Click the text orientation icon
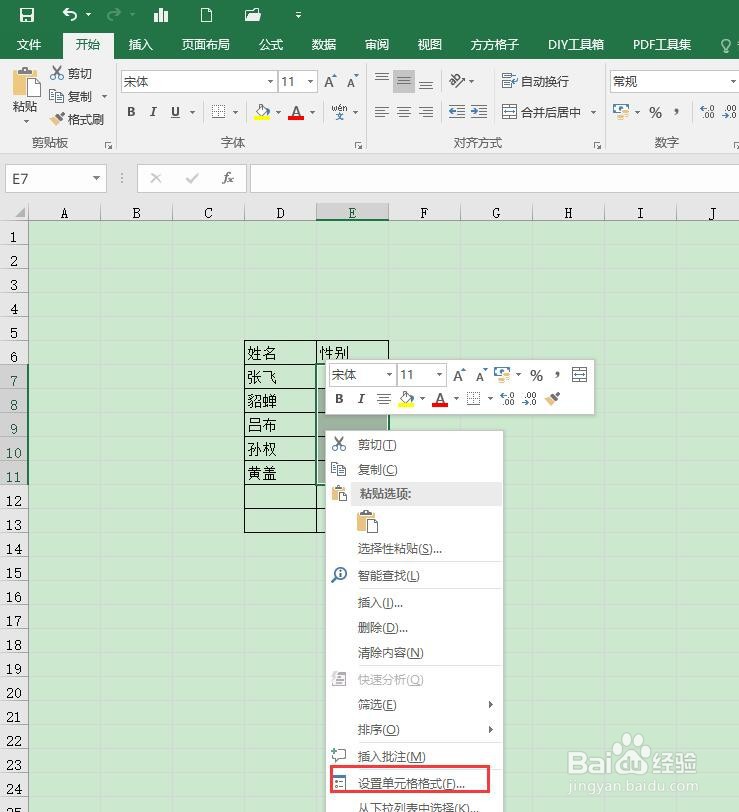This screenshot has width=739, height=812. click(x=457, y=81)
